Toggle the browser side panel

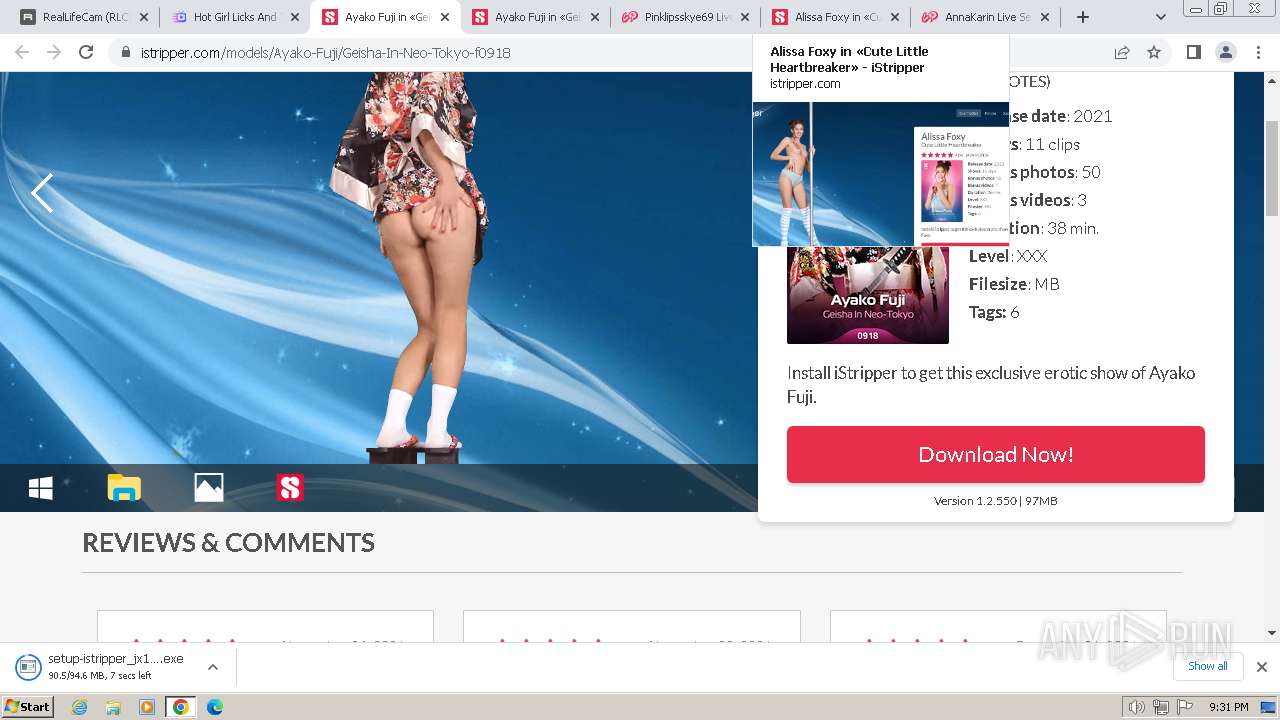click(x=1193, y=52)
